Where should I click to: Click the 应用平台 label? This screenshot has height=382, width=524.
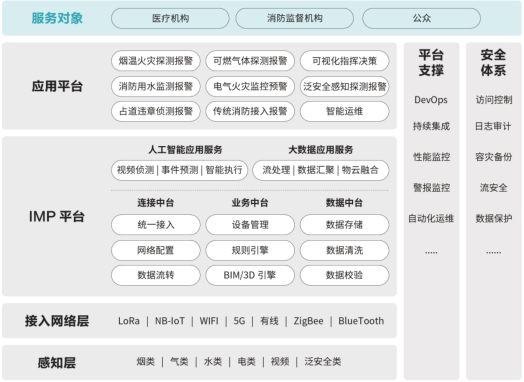[x=57, y=86]
